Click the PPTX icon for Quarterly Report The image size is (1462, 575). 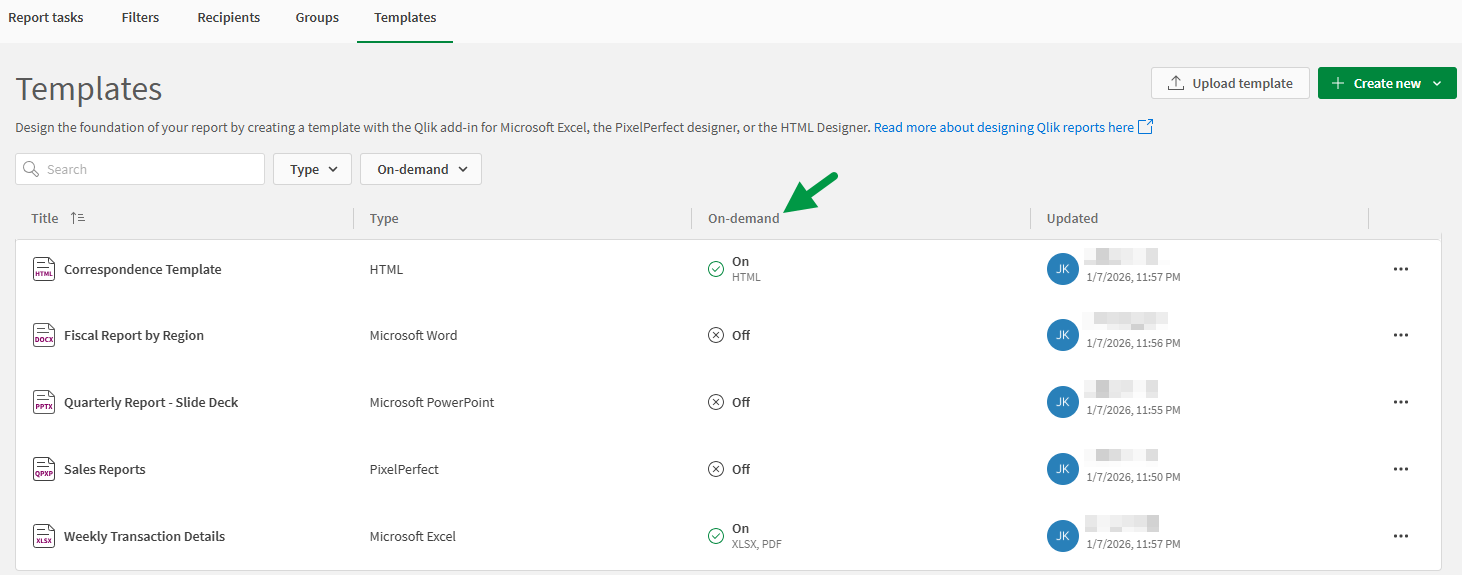coord(43,403)
